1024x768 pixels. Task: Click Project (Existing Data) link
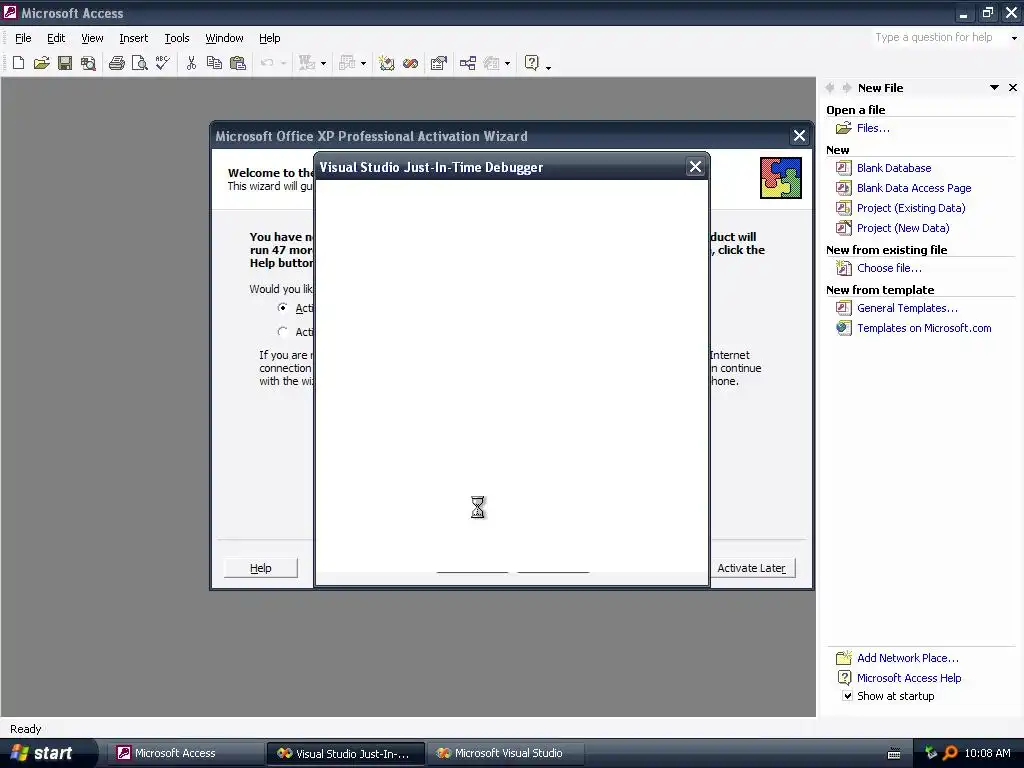[911, 208]
